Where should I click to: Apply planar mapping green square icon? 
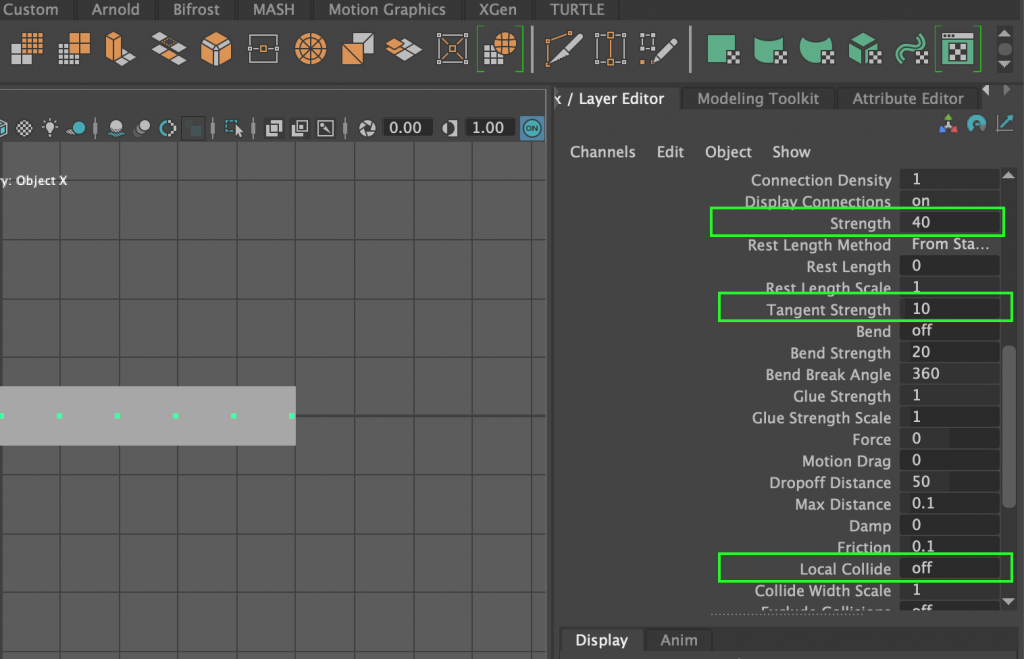coord(723,49)
